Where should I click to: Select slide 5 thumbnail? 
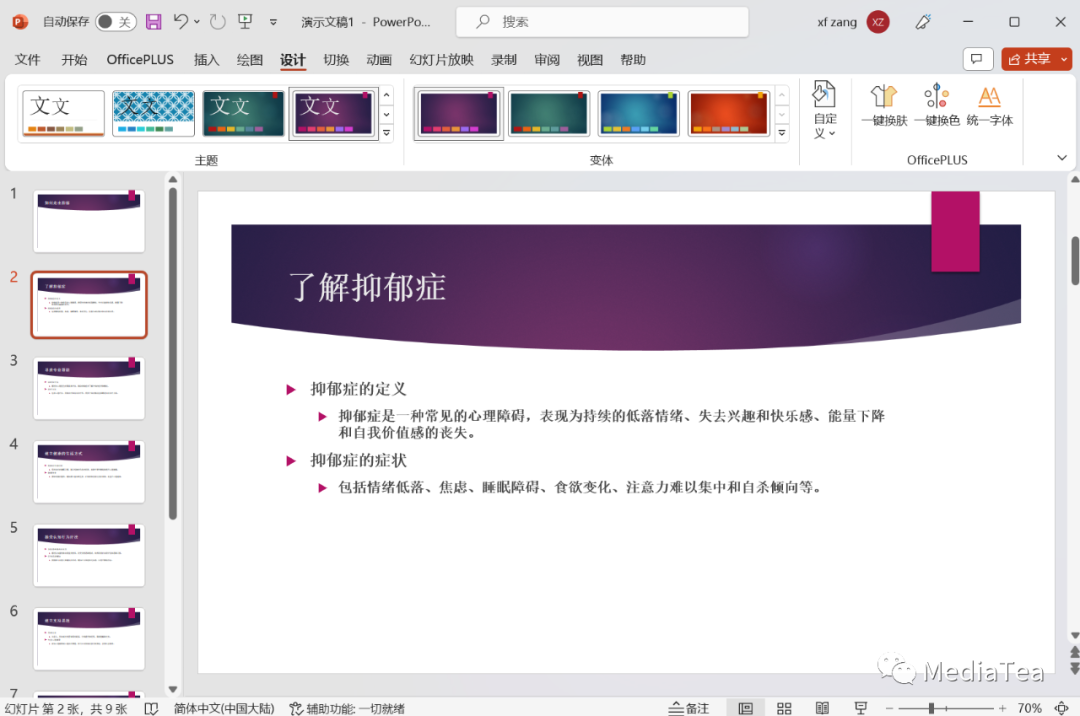click(90, 556)
